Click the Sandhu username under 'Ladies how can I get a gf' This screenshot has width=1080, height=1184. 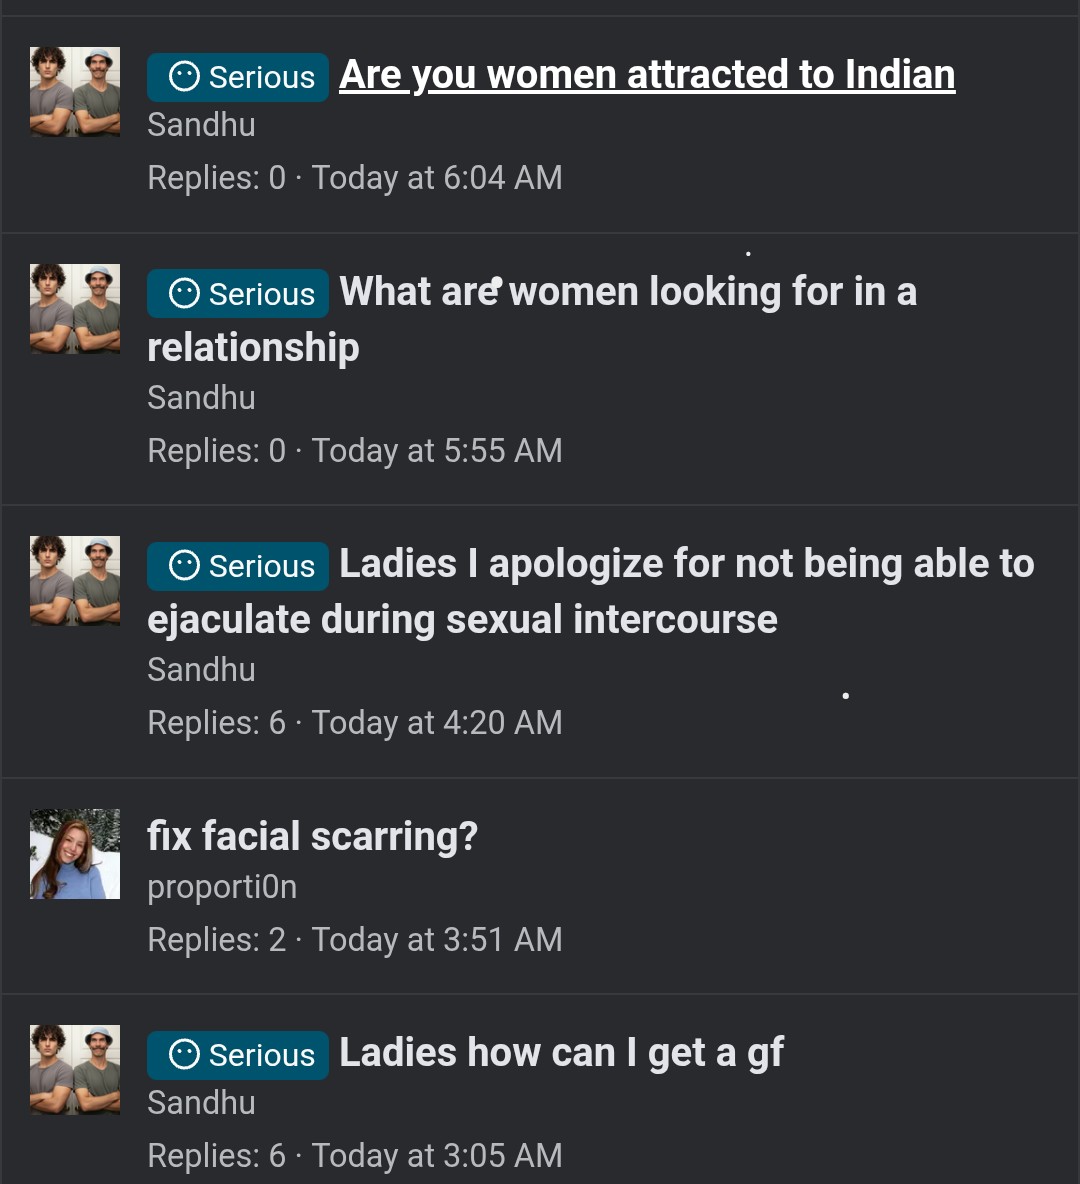click(201, 1103)
